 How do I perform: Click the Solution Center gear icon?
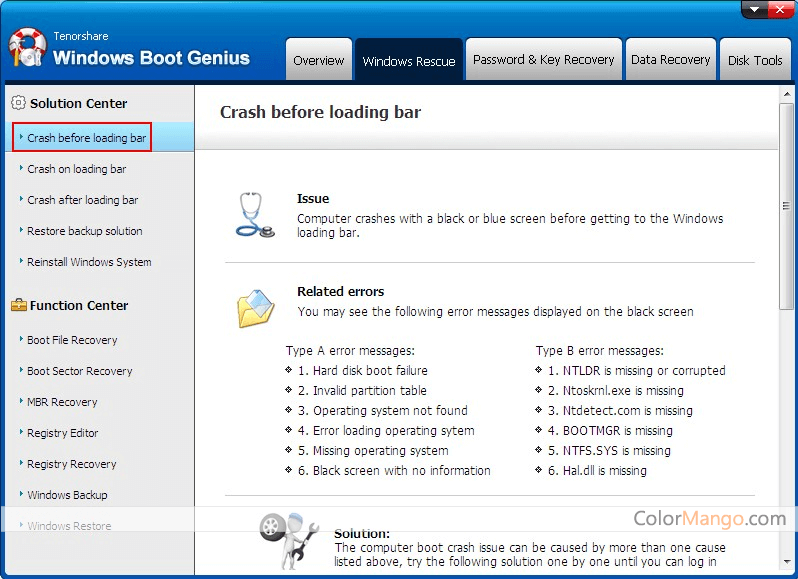pyautogui.click(x=17, y=103)
